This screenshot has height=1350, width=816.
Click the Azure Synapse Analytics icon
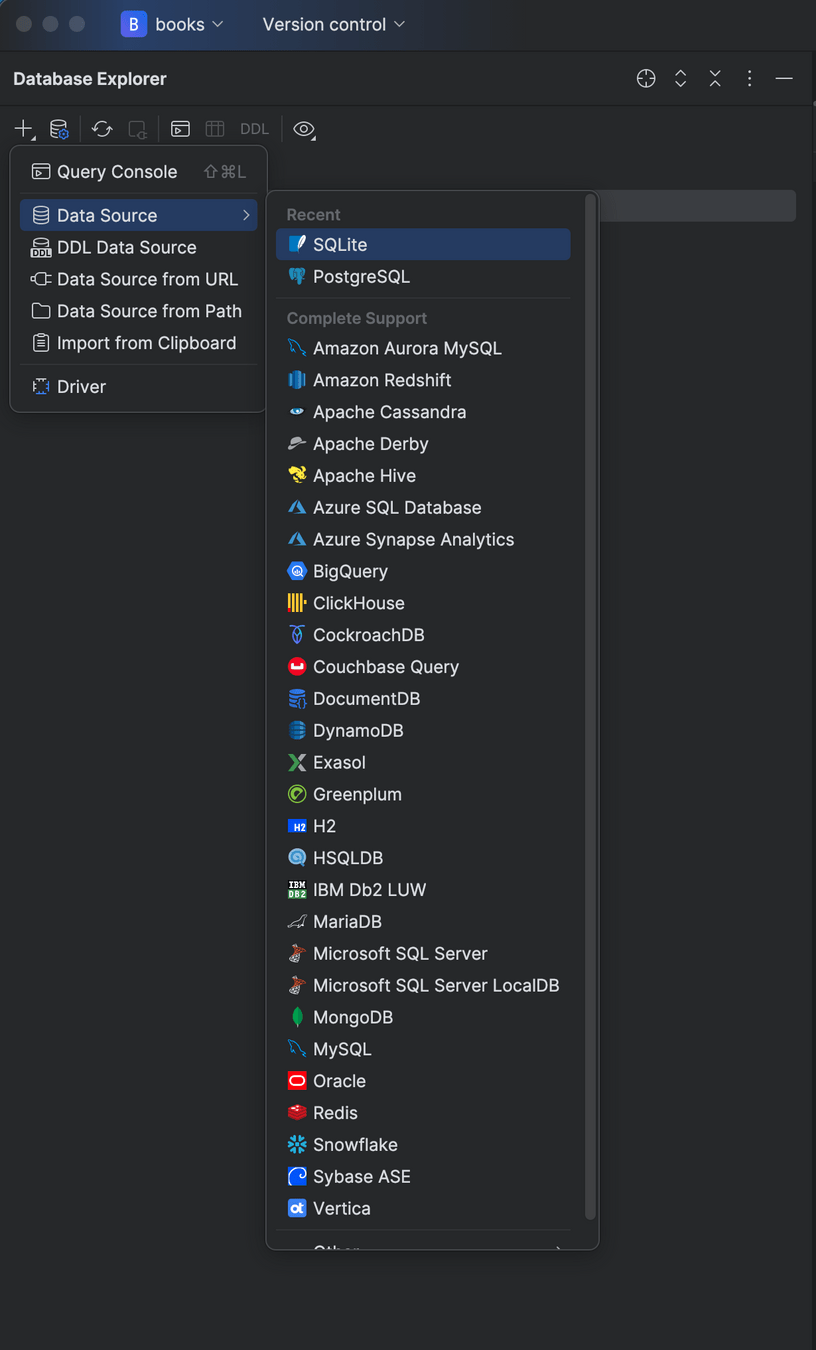point(297,540)
